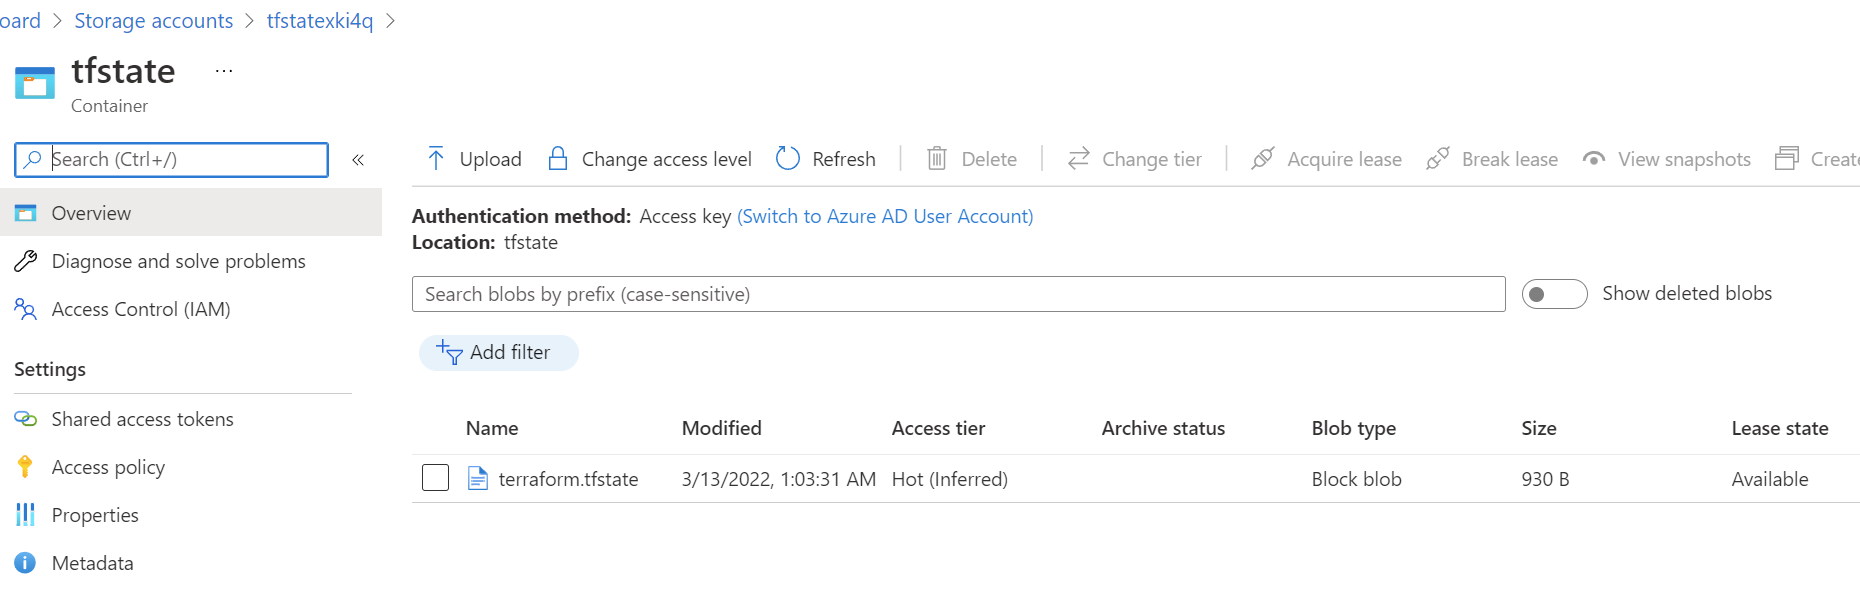This screenshot has width=1860, height=596.
Task: Click the Change tier arrows icon
Action: (x=1078, y=158)
